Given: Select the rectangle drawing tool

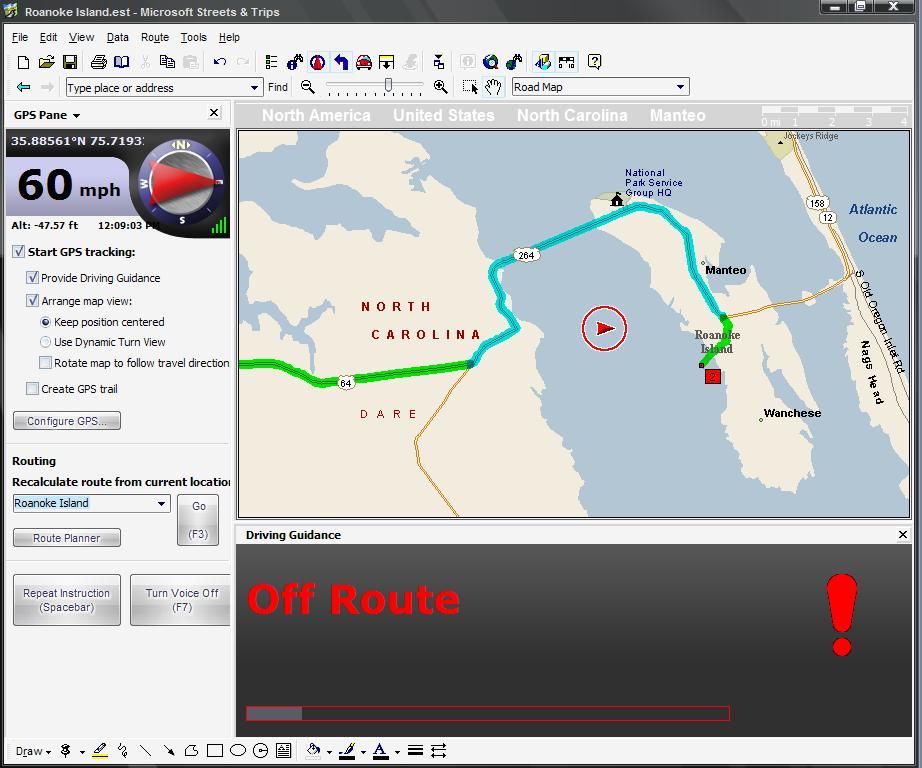Looking at the screenshot, I should (x=215, y=750).
